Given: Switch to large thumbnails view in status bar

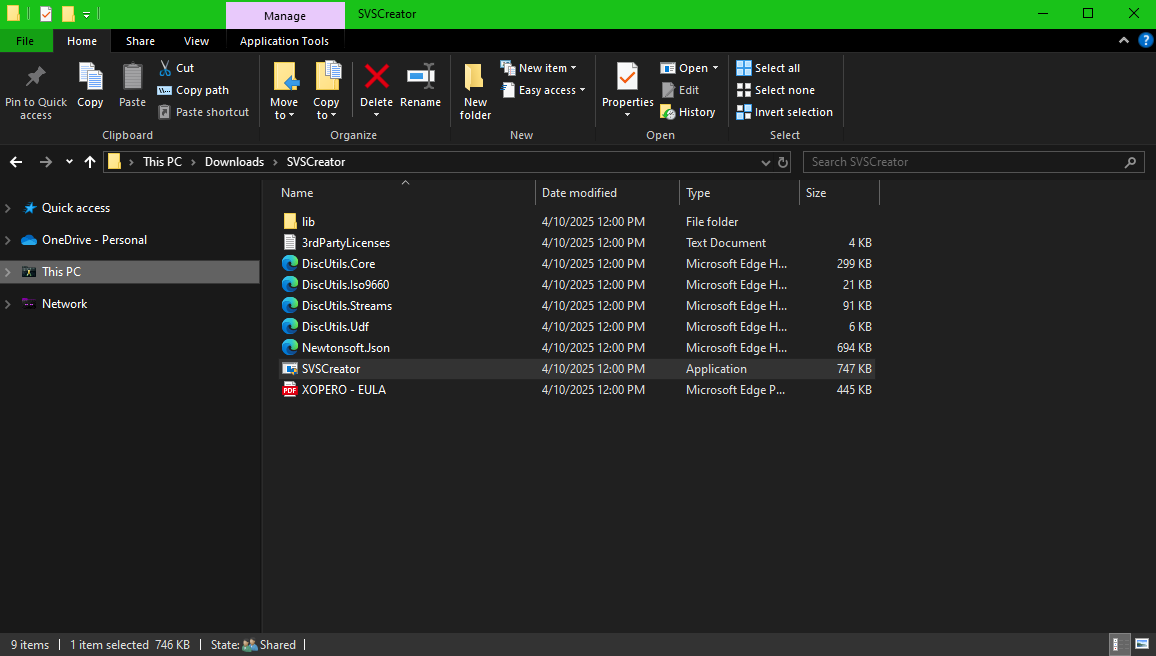Looking at the screenshot, I should tap(1142, 644).
